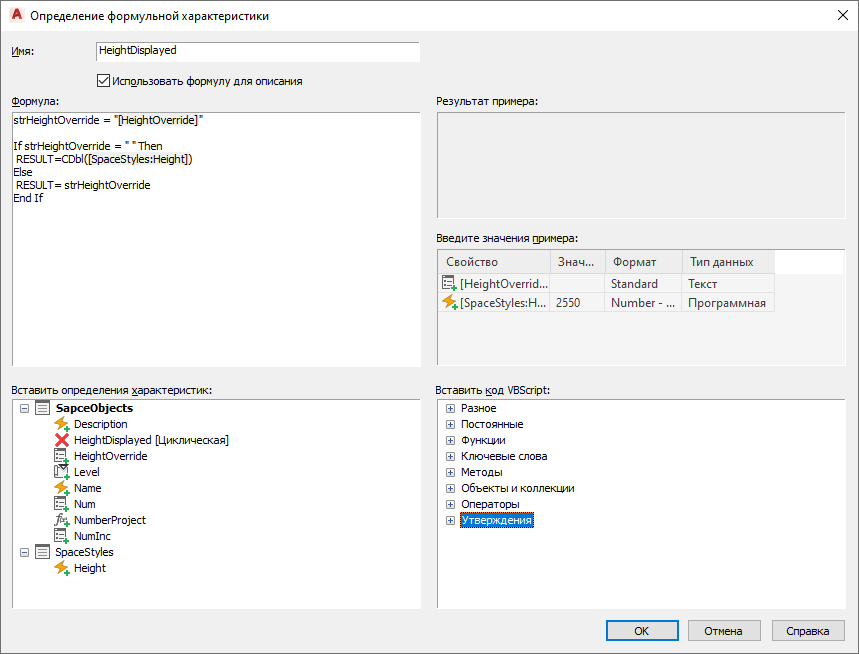Click the formula icon beside NumberProject
The height and width of the screenshot is (654, 859).
click(61, 520)
